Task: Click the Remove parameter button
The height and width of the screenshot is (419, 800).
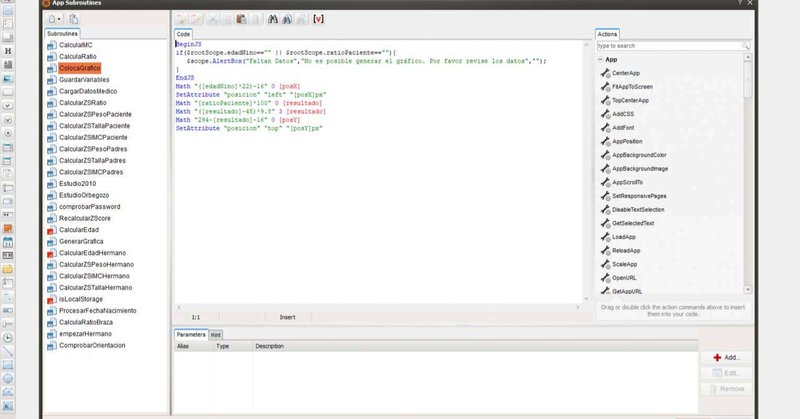Action: pyautogui.click(x=727, y=389)
